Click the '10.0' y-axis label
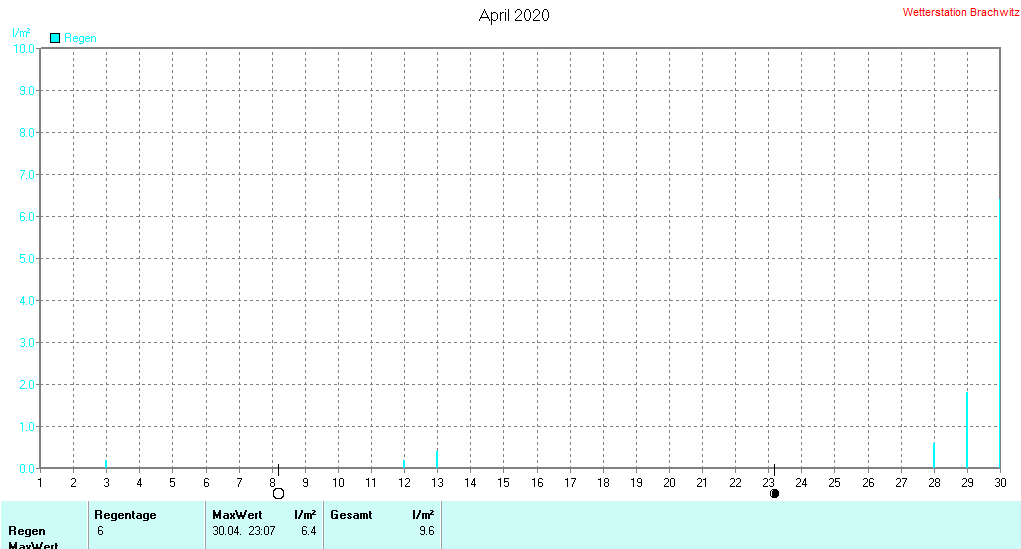1021x549 pixels. 23,49
